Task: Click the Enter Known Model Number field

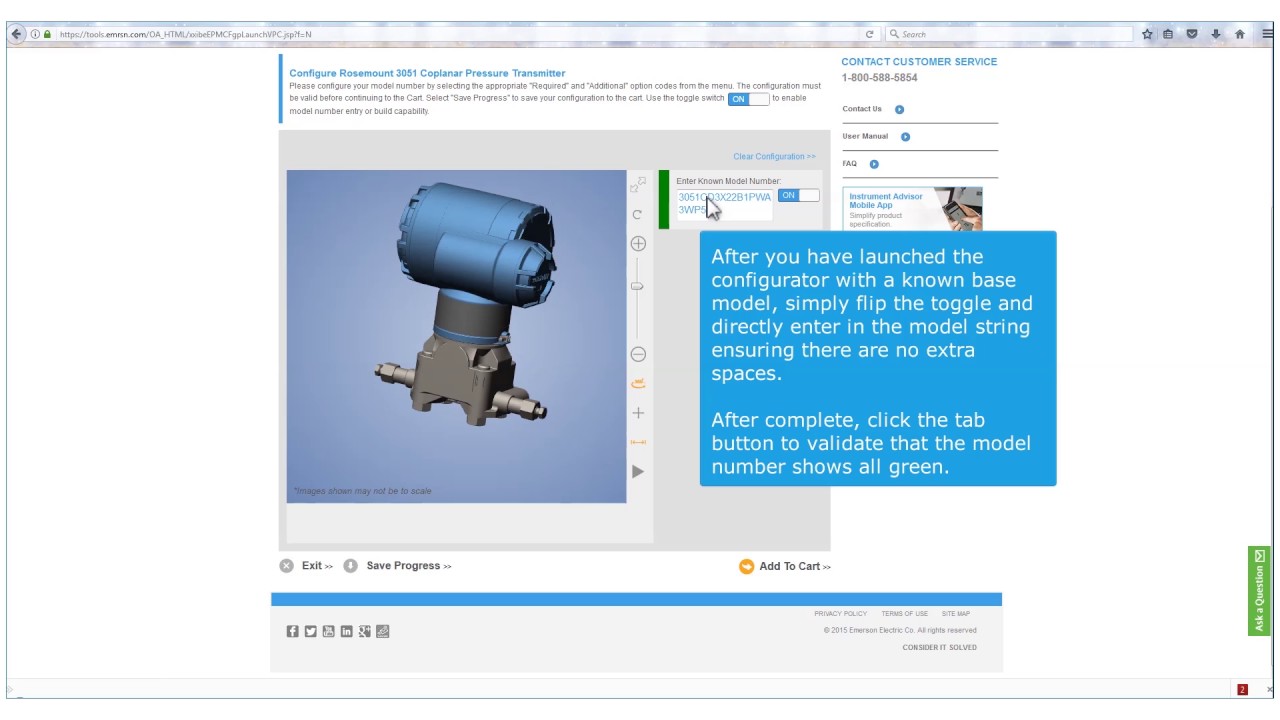Action: pyautogui.click(x=725, y=204)
